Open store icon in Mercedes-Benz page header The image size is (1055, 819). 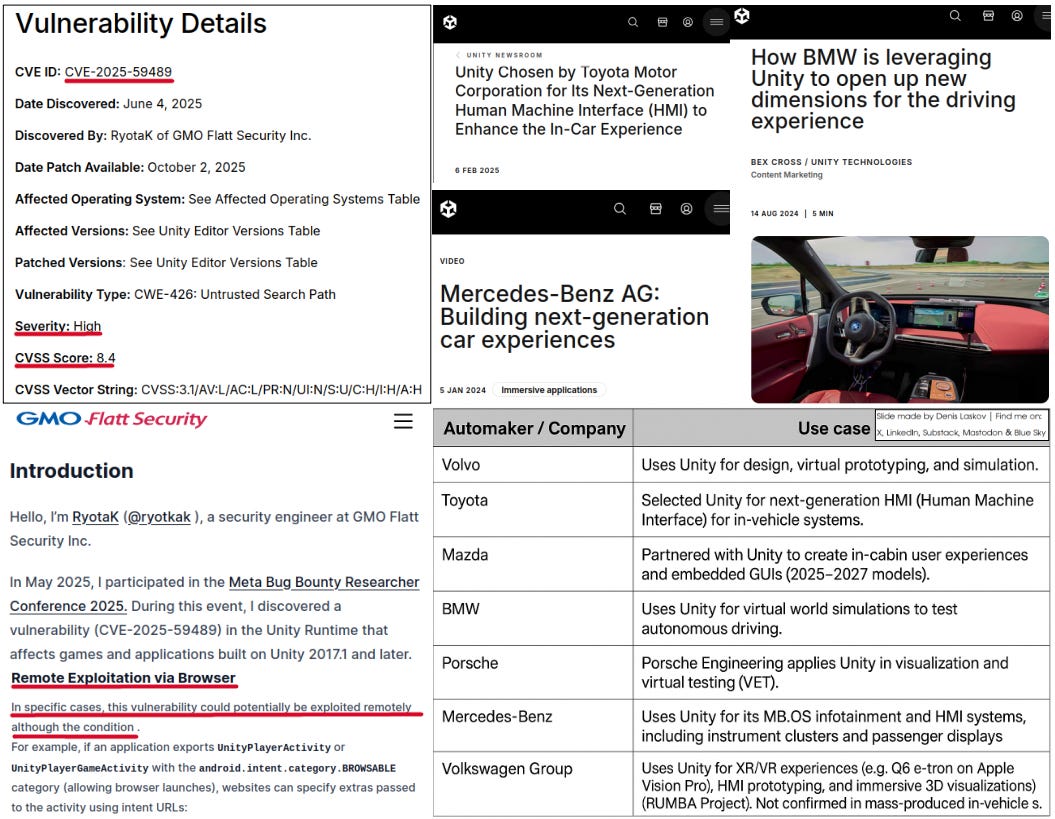tap(655, 209)
